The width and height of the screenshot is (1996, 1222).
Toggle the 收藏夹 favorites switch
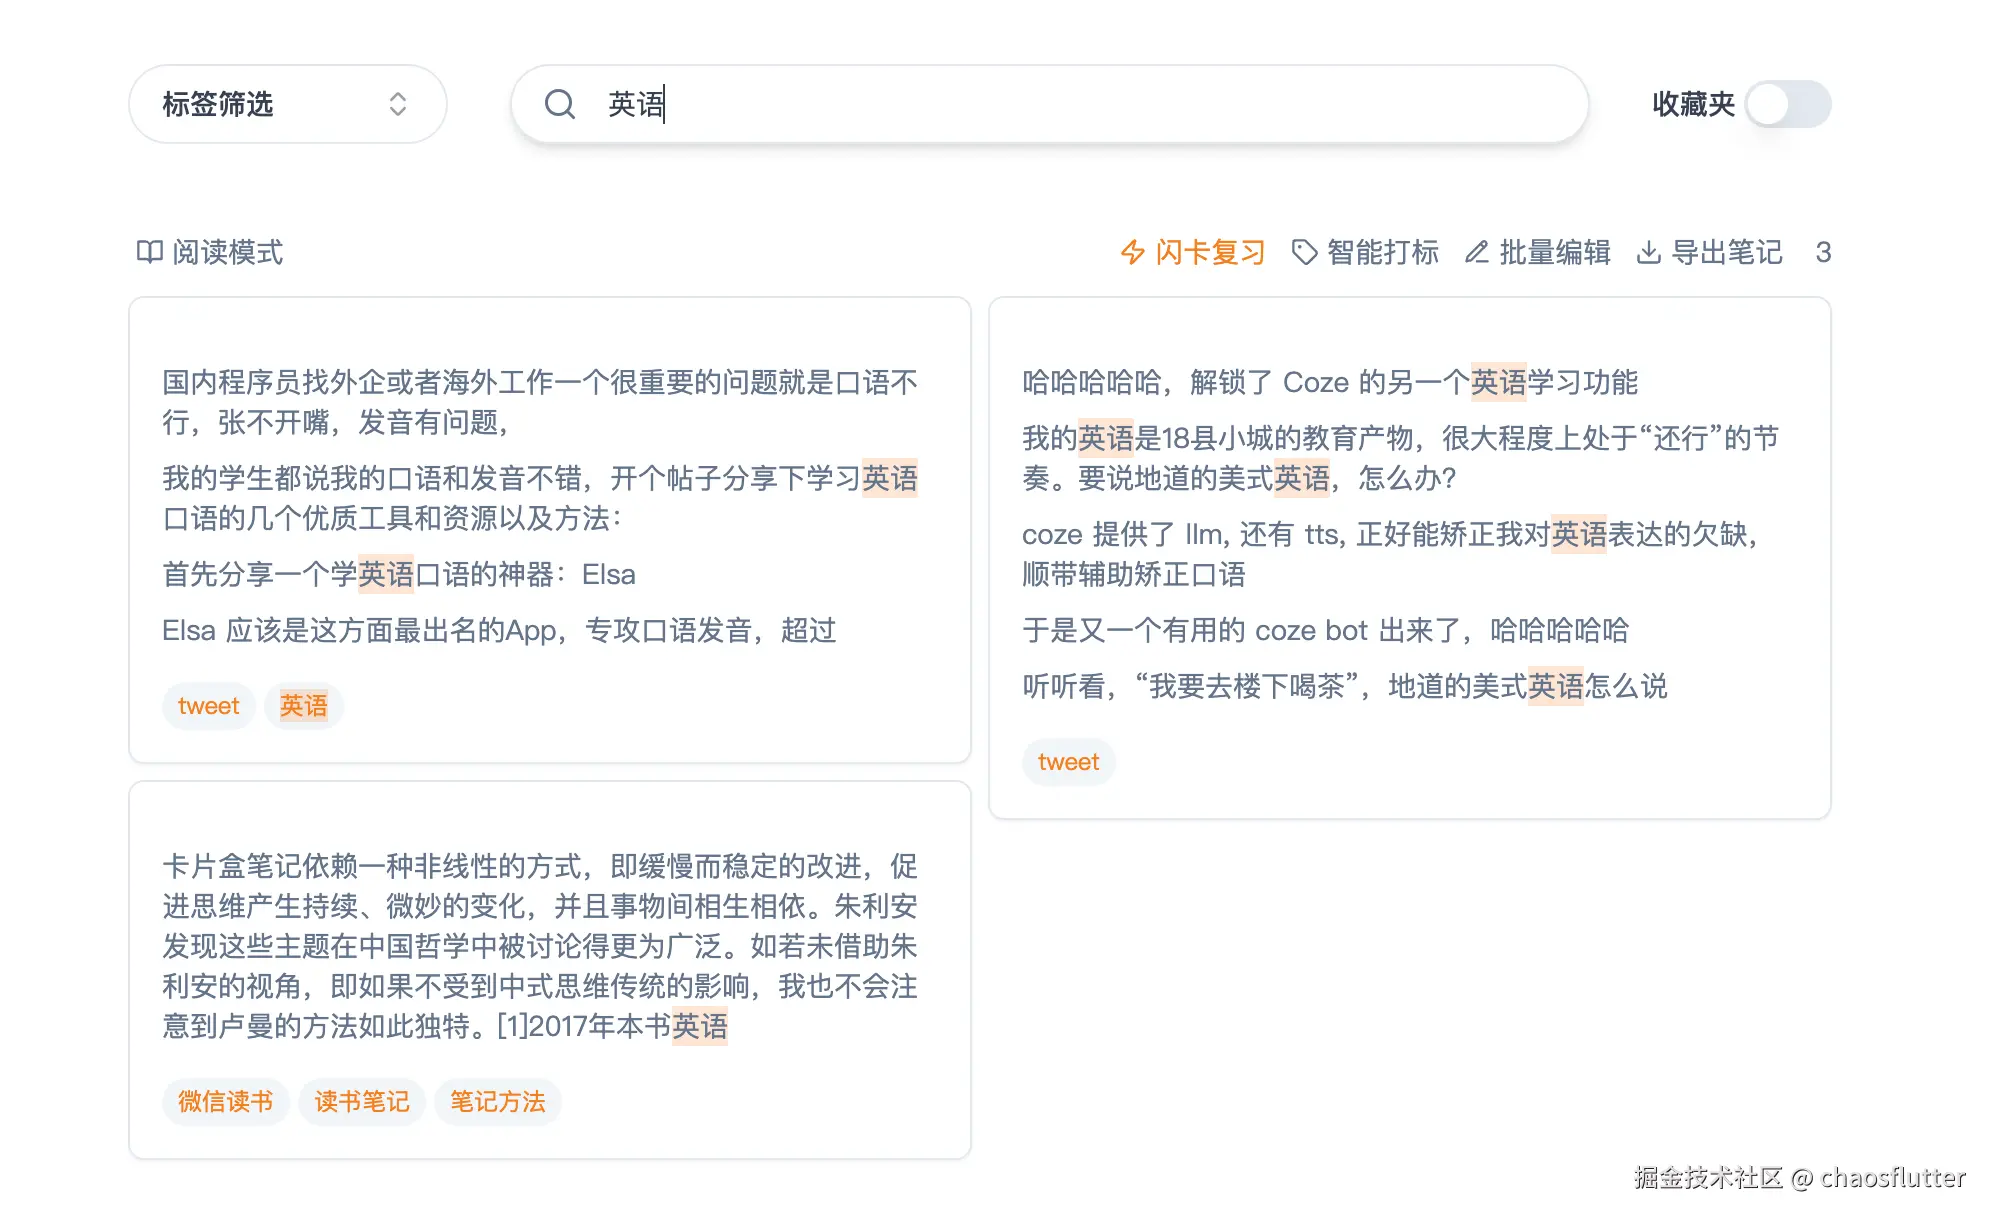pyautogui.click(x=1788, y=104)
